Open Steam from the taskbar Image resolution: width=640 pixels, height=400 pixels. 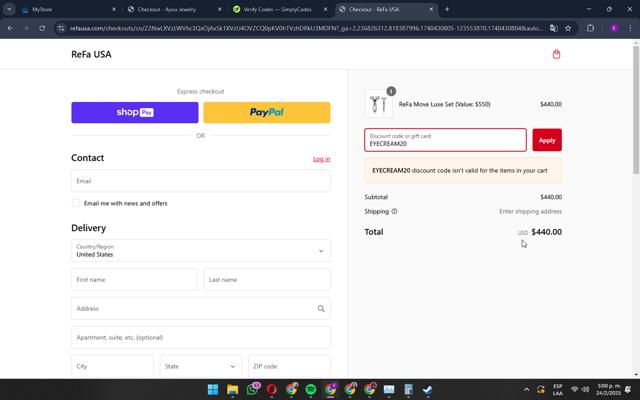click(x=427, y=390)
